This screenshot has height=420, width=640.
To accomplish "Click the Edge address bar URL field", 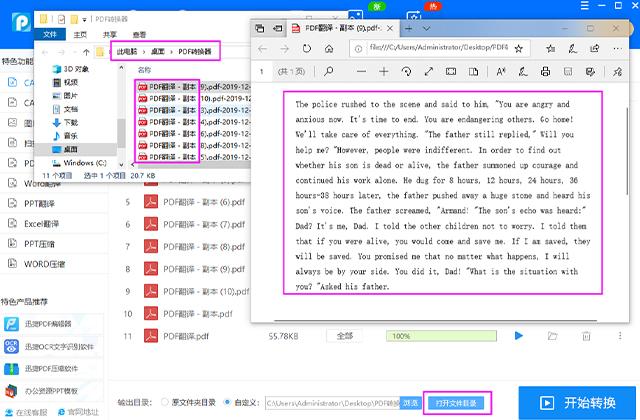I will click(x=438, y=48).
